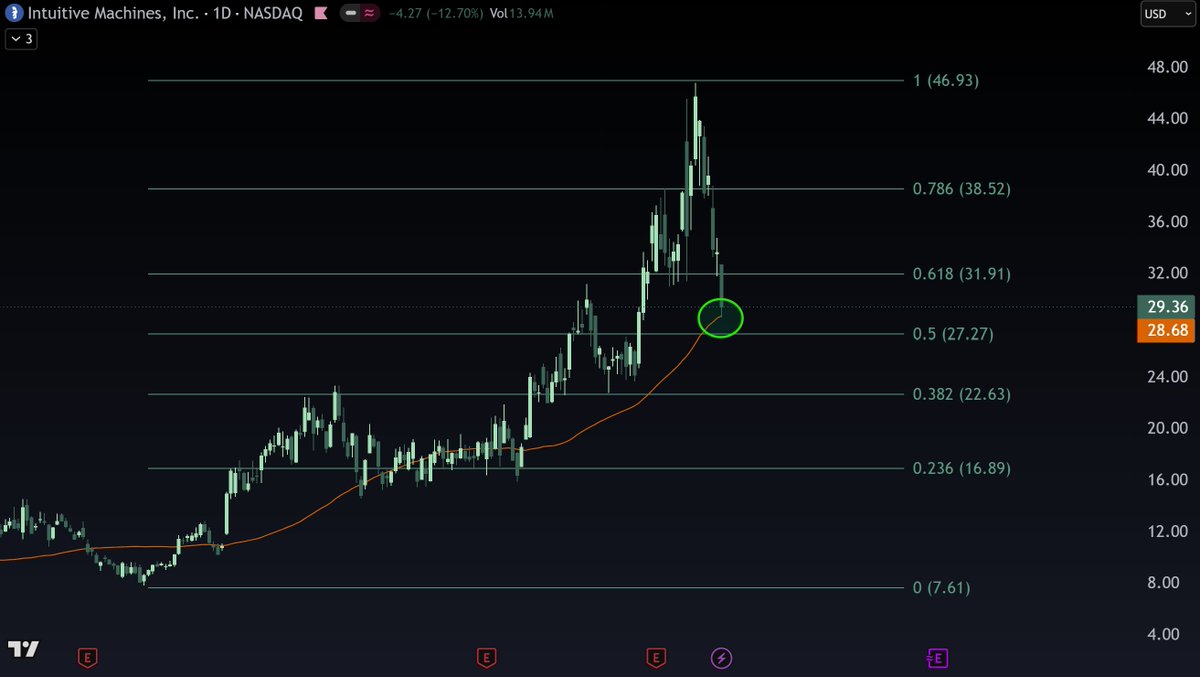Click the 32.00 price axis value
1200x677 pixels.
1167,272
